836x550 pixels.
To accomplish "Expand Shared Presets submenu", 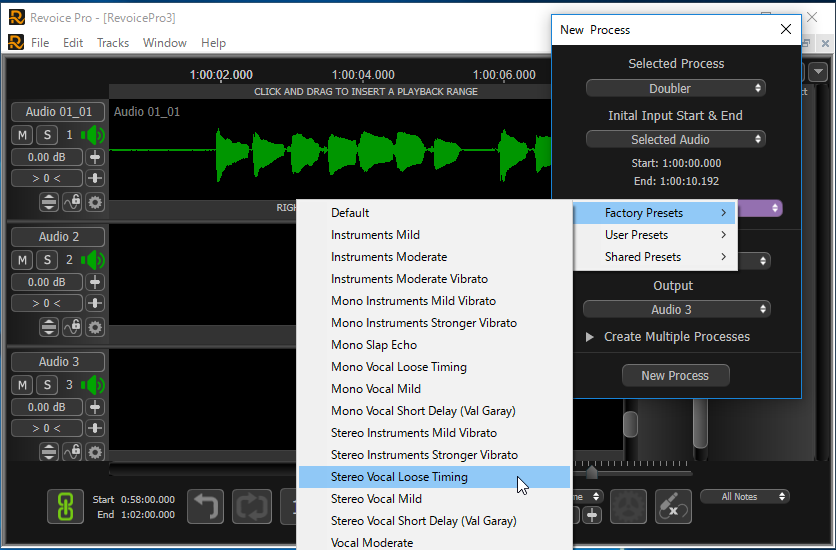I will pyautogui.click(x=655, y=257).
